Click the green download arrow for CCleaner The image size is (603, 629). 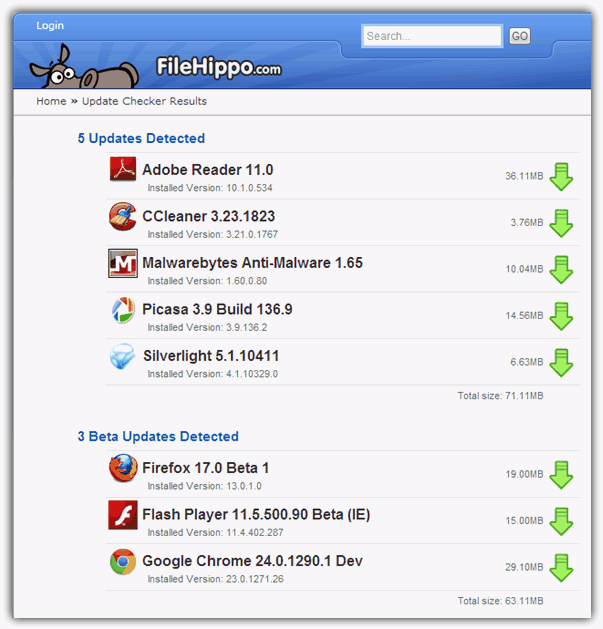tap(561, 223)
